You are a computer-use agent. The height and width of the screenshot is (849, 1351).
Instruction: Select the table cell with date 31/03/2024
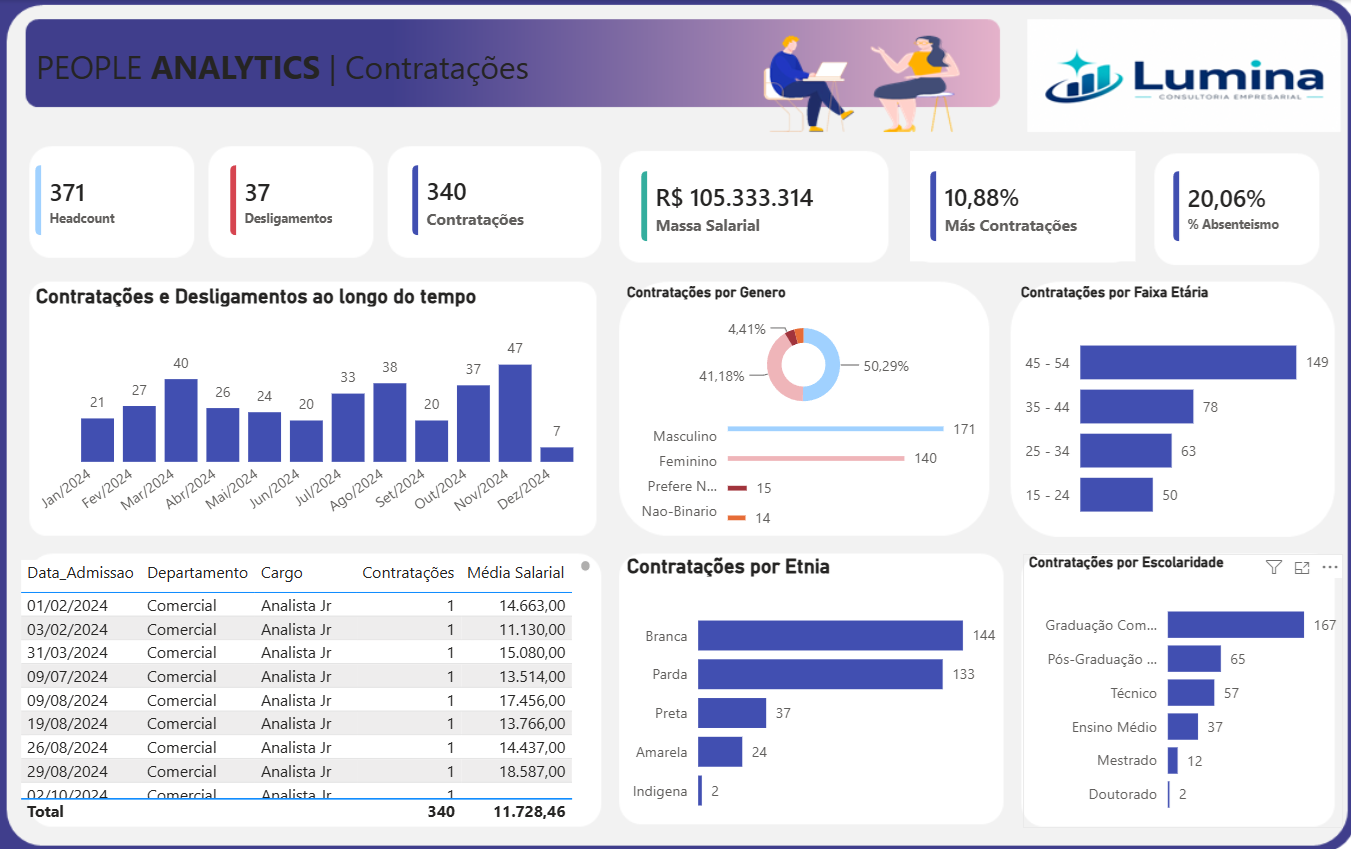click(x=67, y=652)
